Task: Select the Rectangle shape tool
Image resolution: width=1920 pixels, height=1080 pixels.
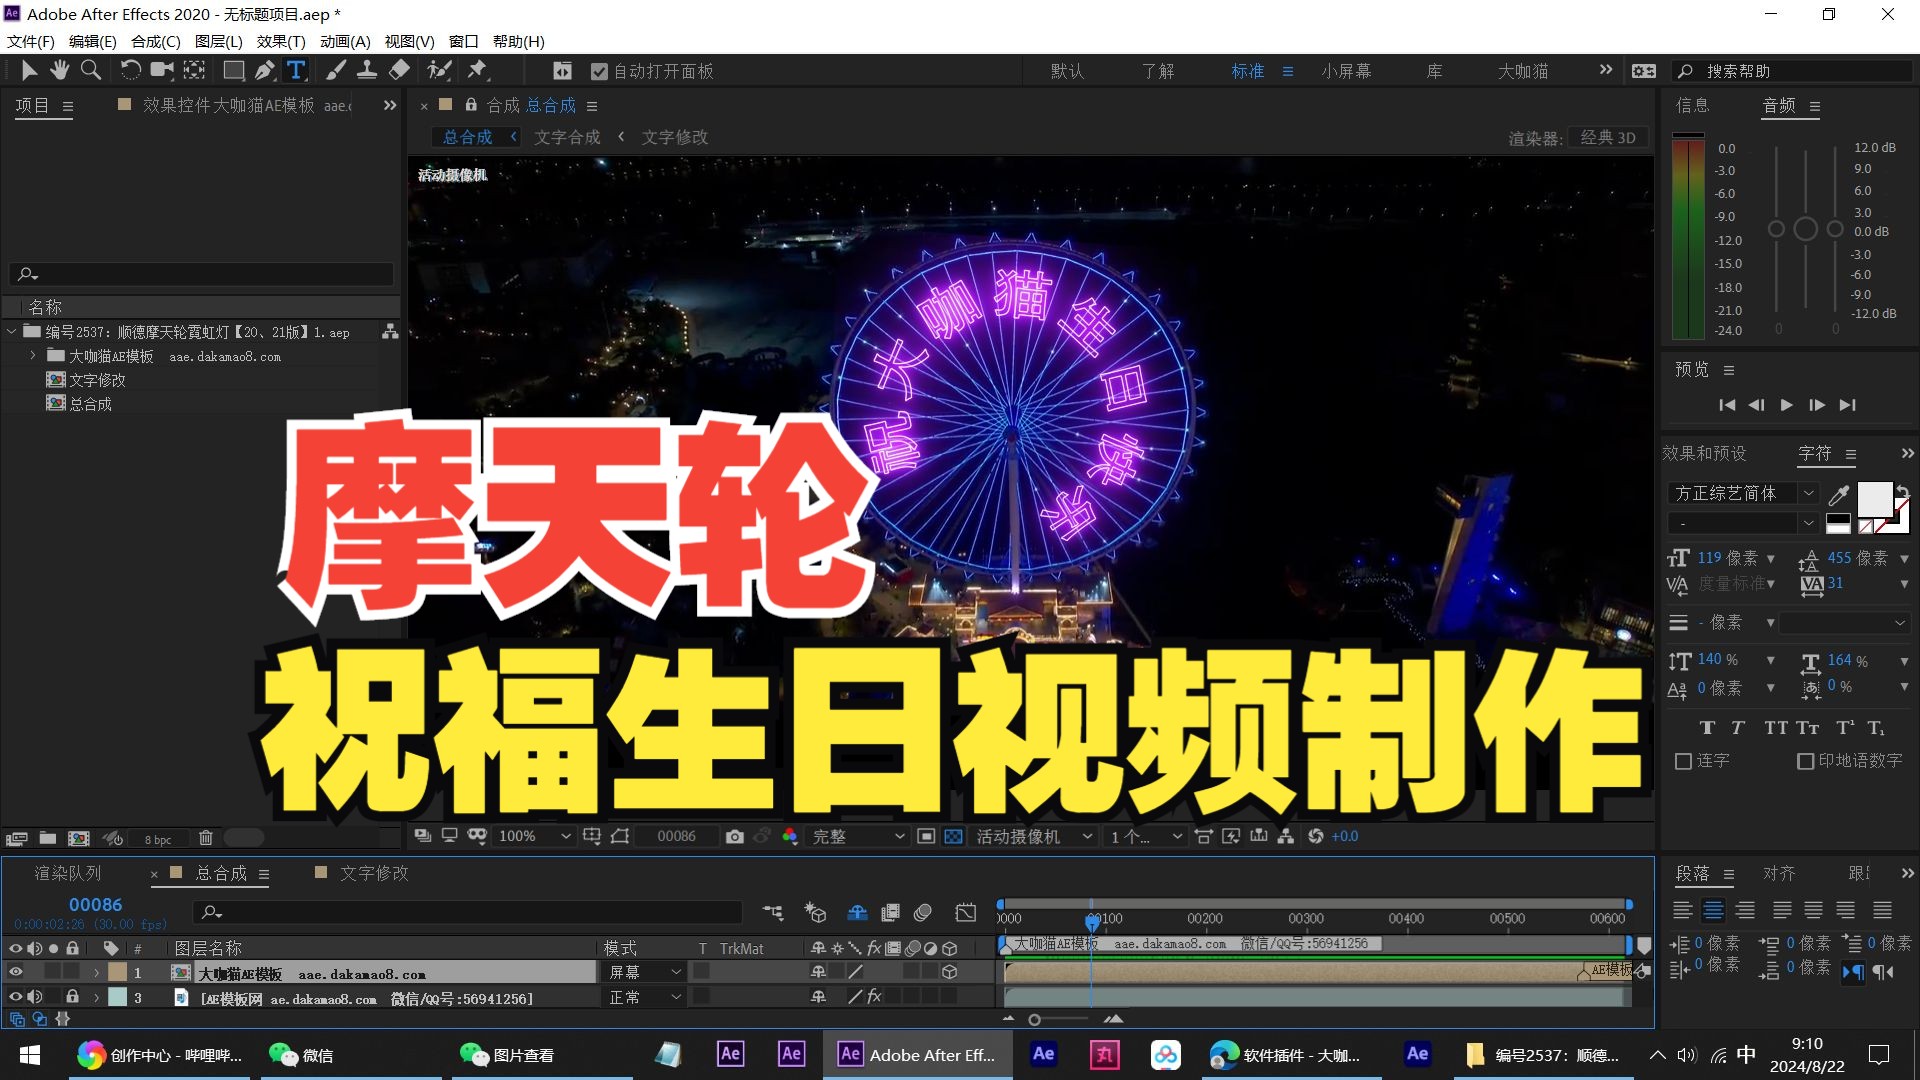Action: click(233, 70)
